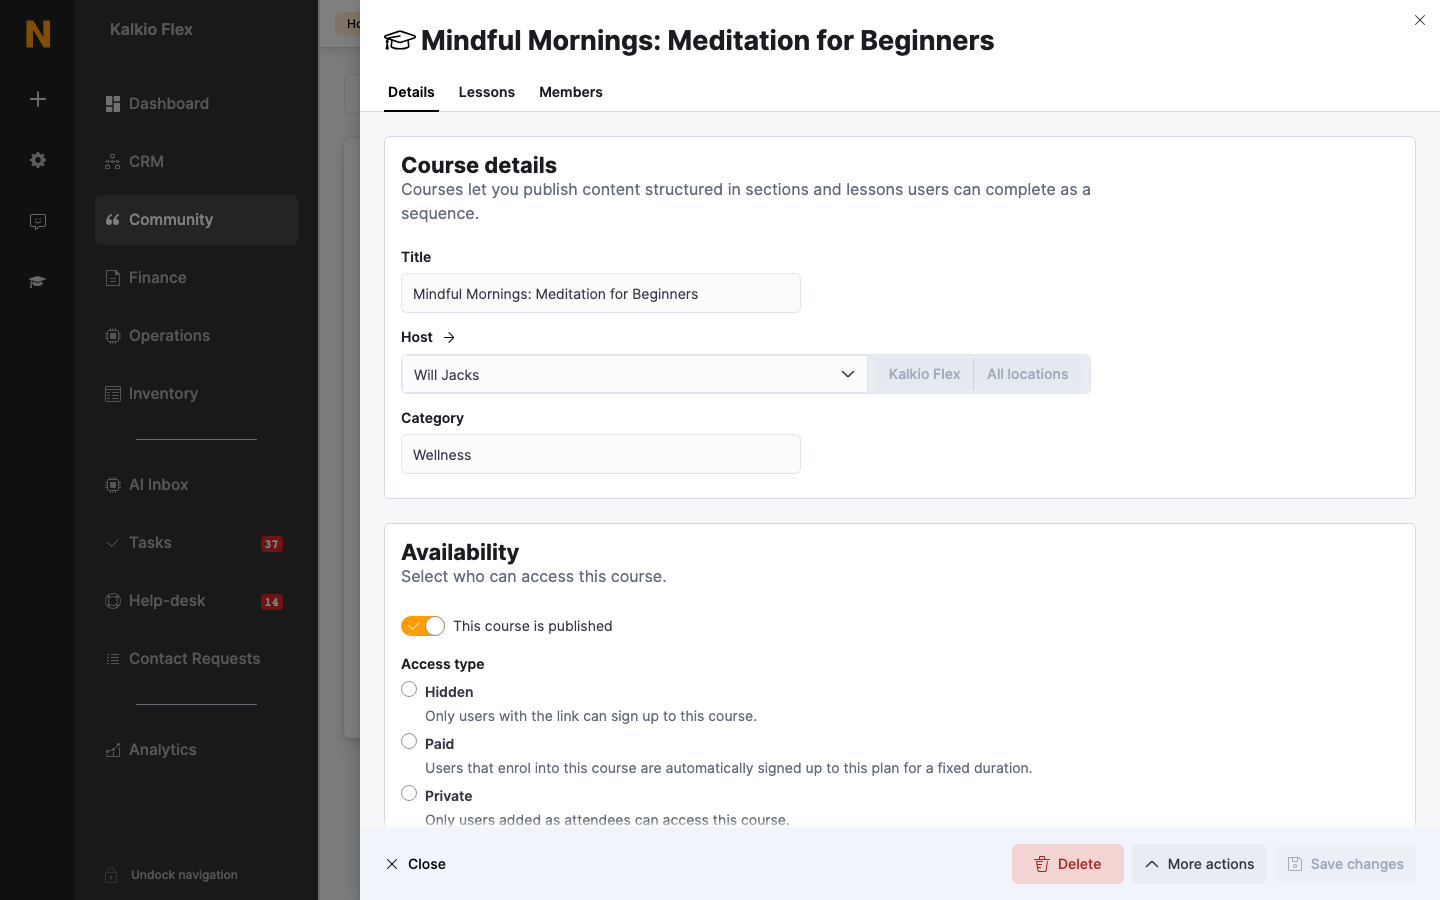This screenshot has height=900, width=1440.
Task: Click the Analytics chart icon
Action: click(113, 750)
